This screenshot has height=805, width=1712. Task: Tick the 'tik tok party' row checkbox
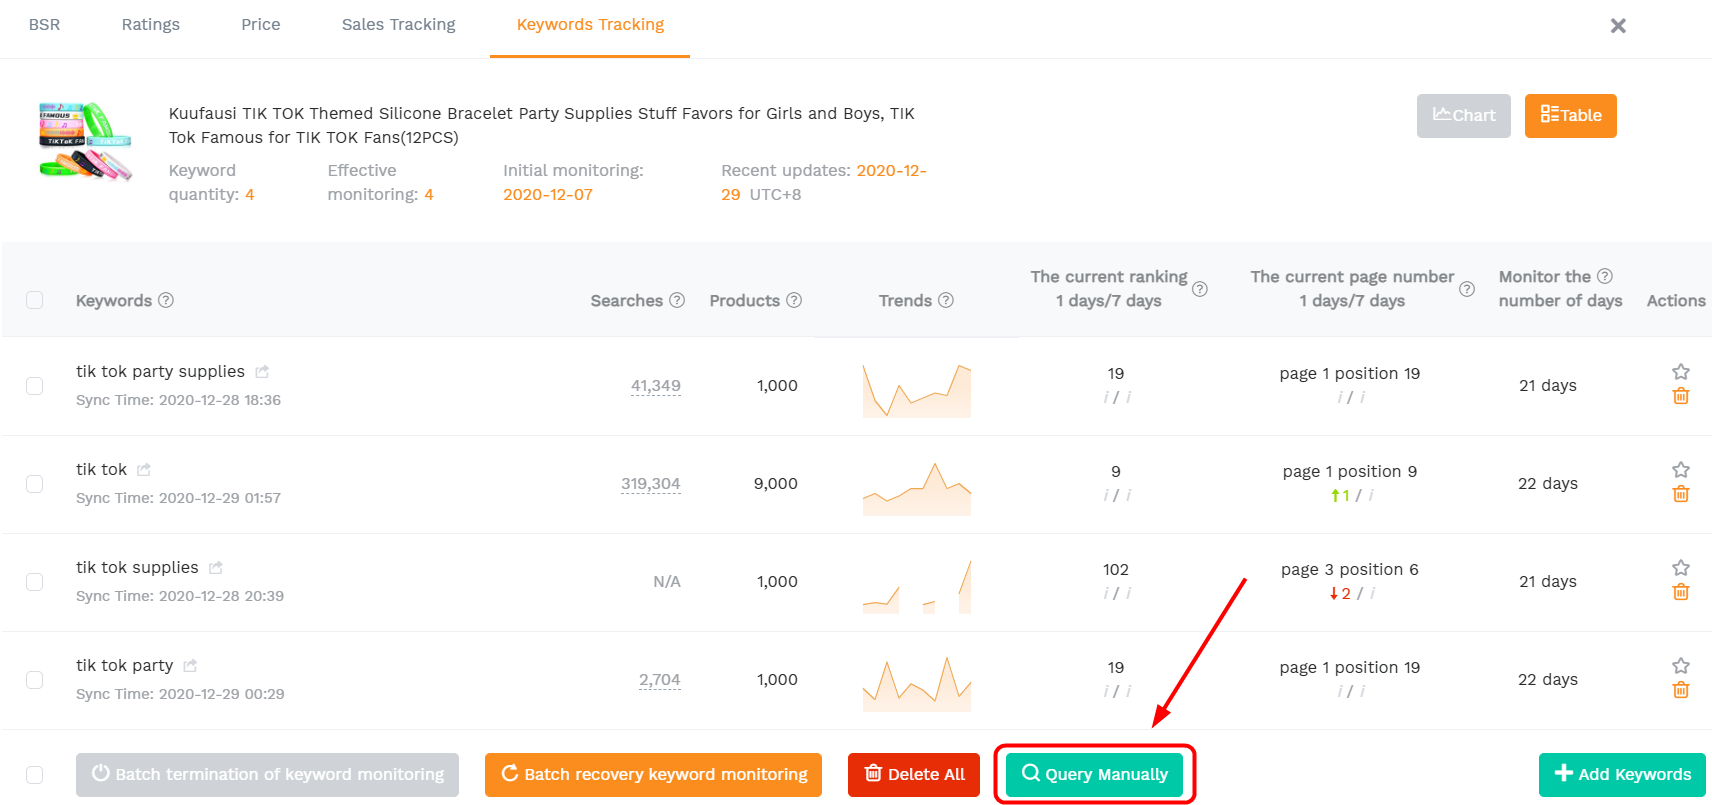35,680
